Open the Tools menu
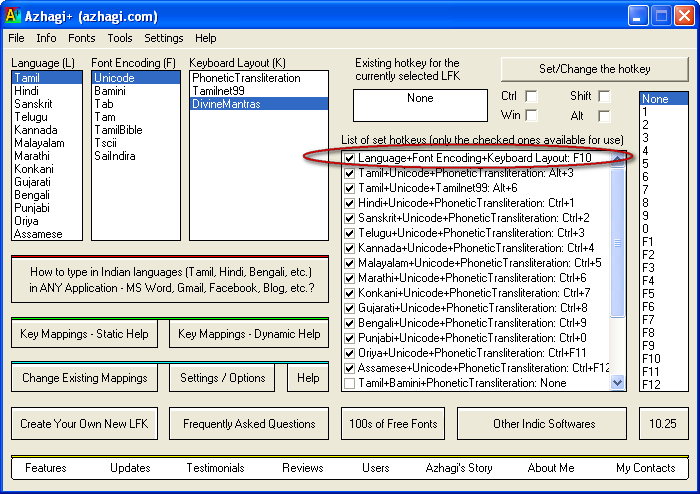Screen dimensions: 700x494 click(120, 38)
